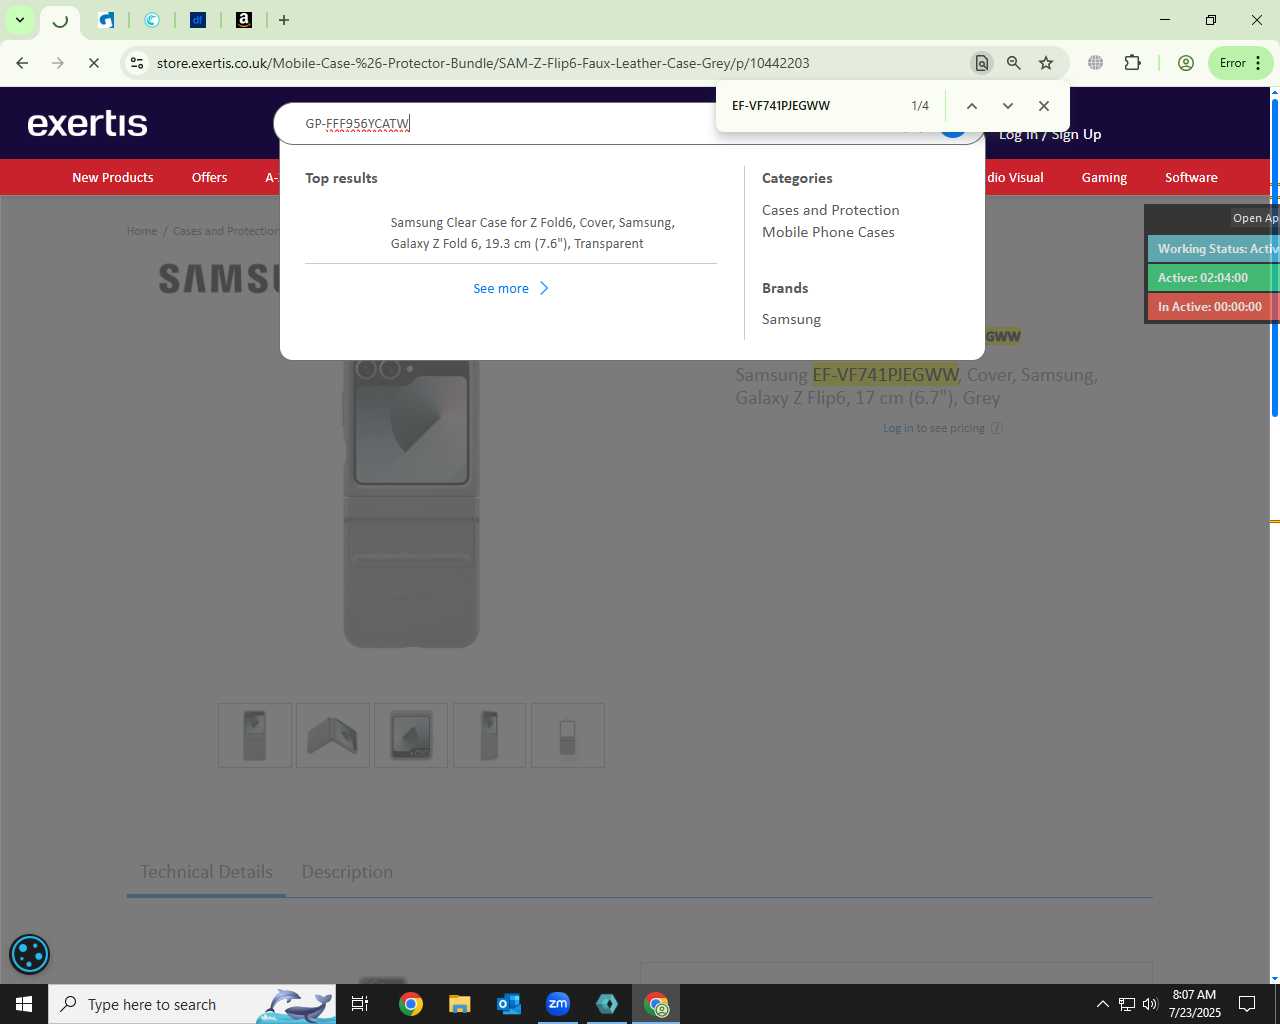Click the Windows taskbar search box
Viewport: 1280px width, 1024px height.
(193, 1004)
